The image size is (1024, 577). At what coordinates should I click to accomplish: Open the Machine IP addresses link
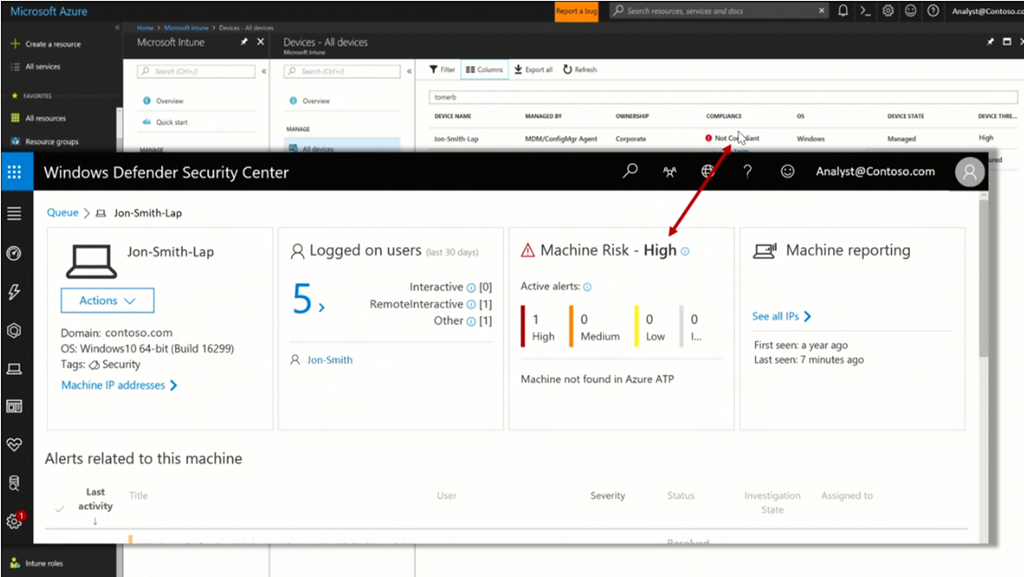119,385
